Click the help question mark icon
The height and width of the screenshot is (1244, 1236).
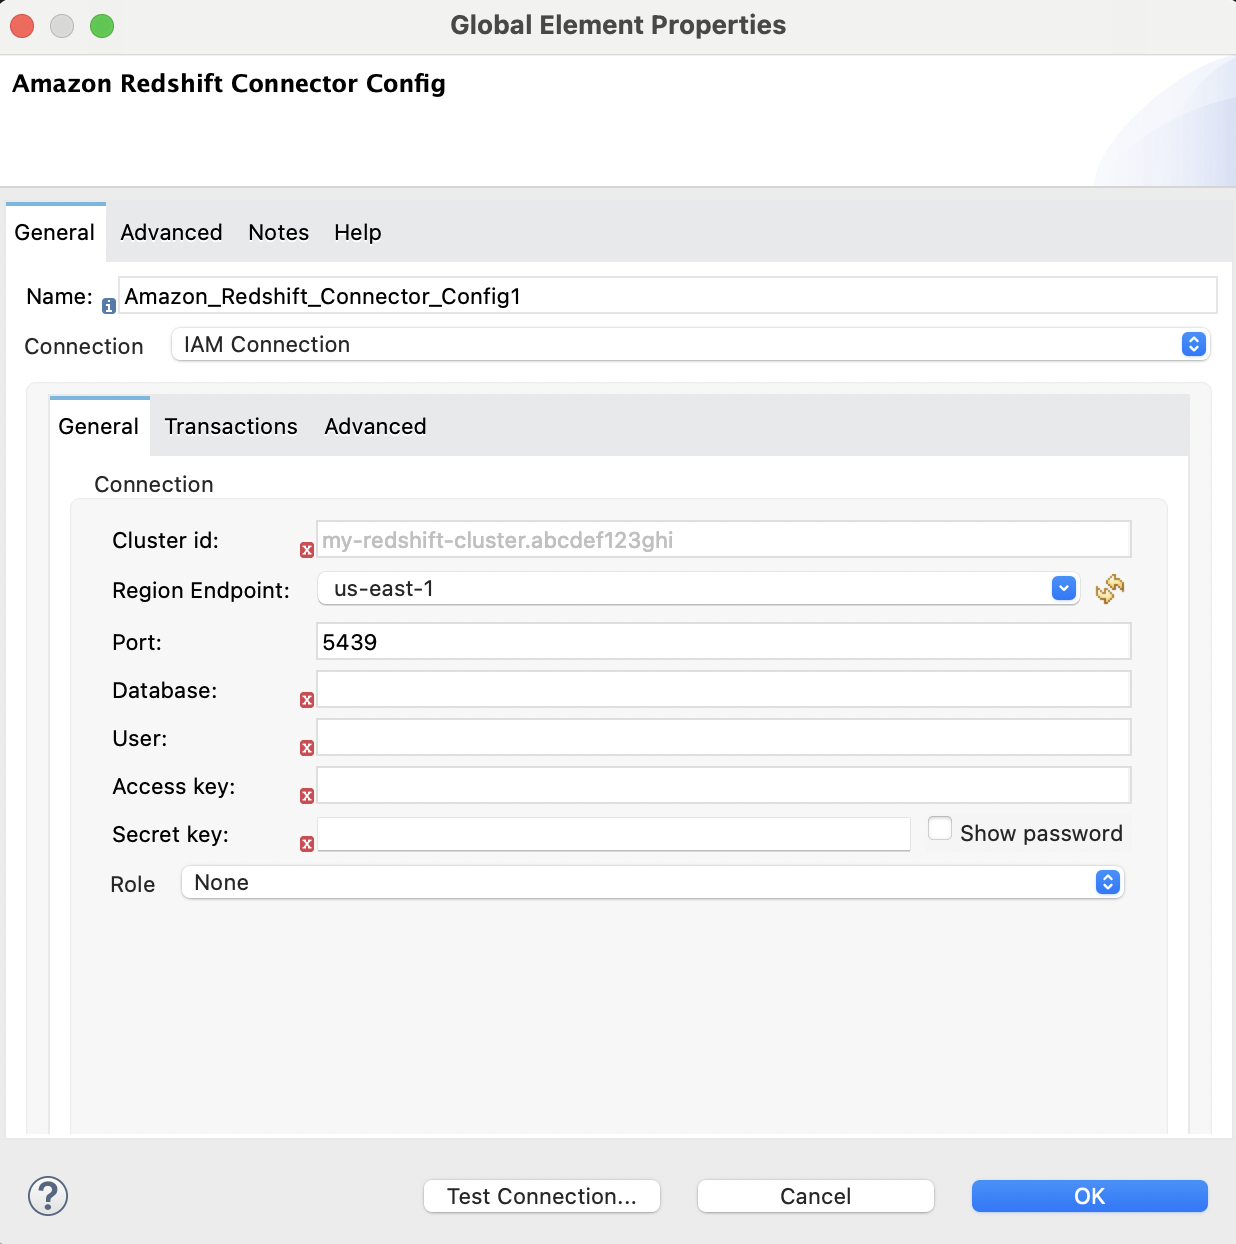tap(48, 1195)
